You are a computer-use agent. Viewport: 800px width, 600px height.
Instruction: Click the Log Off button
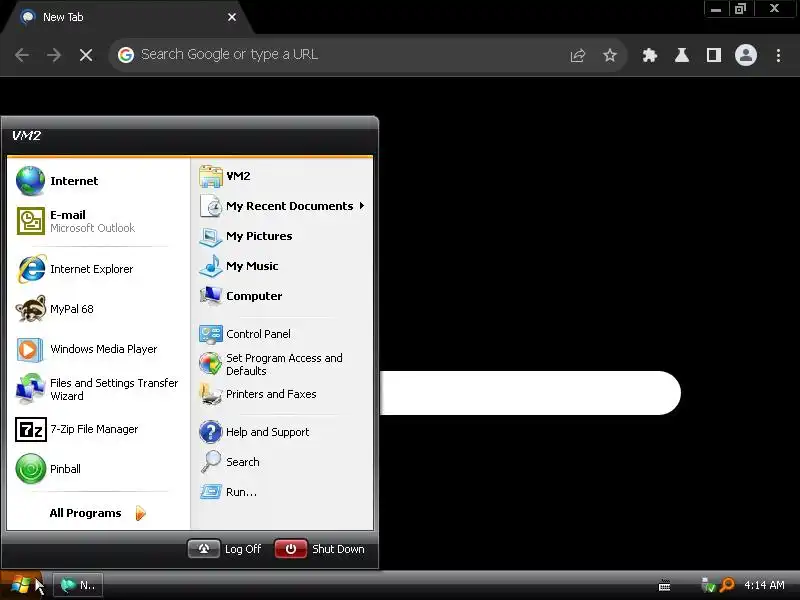pos(224,549)
